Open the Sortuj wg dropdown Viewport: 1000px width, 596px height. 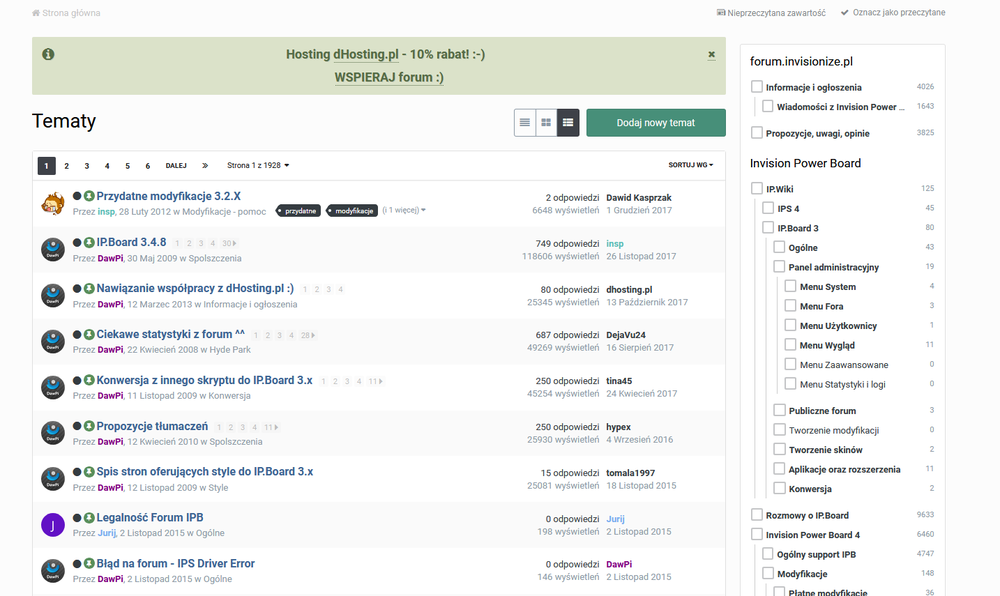691,166
